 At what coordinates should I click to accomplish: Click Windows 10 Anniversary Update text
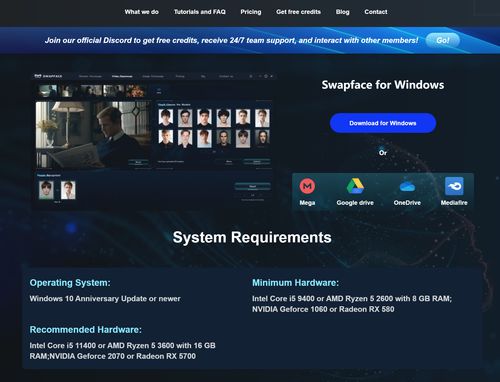tap(105, 299)
